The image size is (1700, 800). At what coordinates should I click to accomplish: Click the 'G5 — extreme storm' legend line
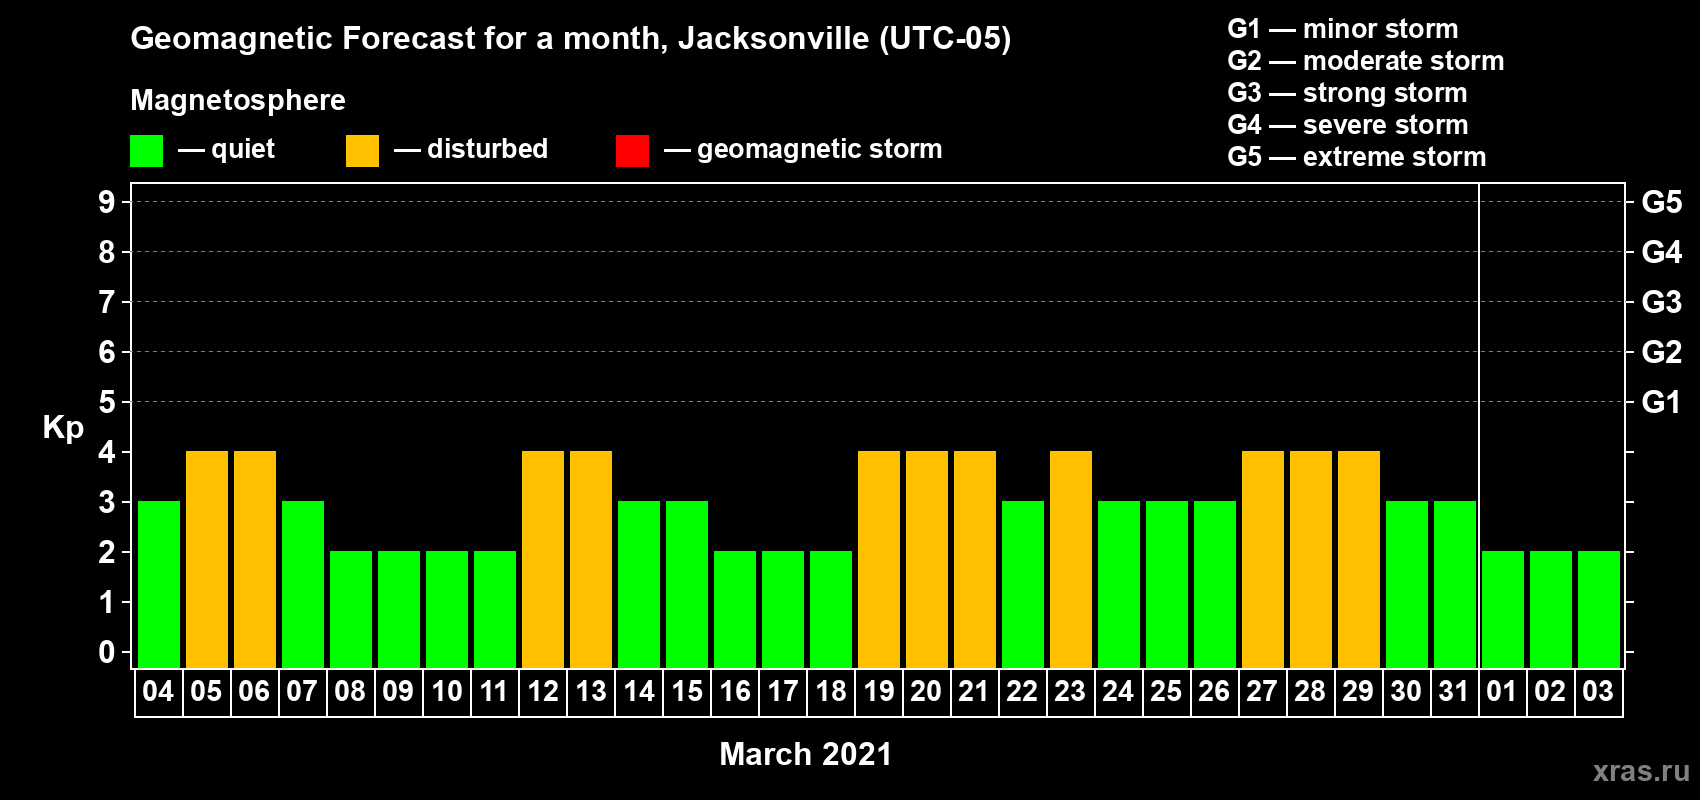point(1357,157)
